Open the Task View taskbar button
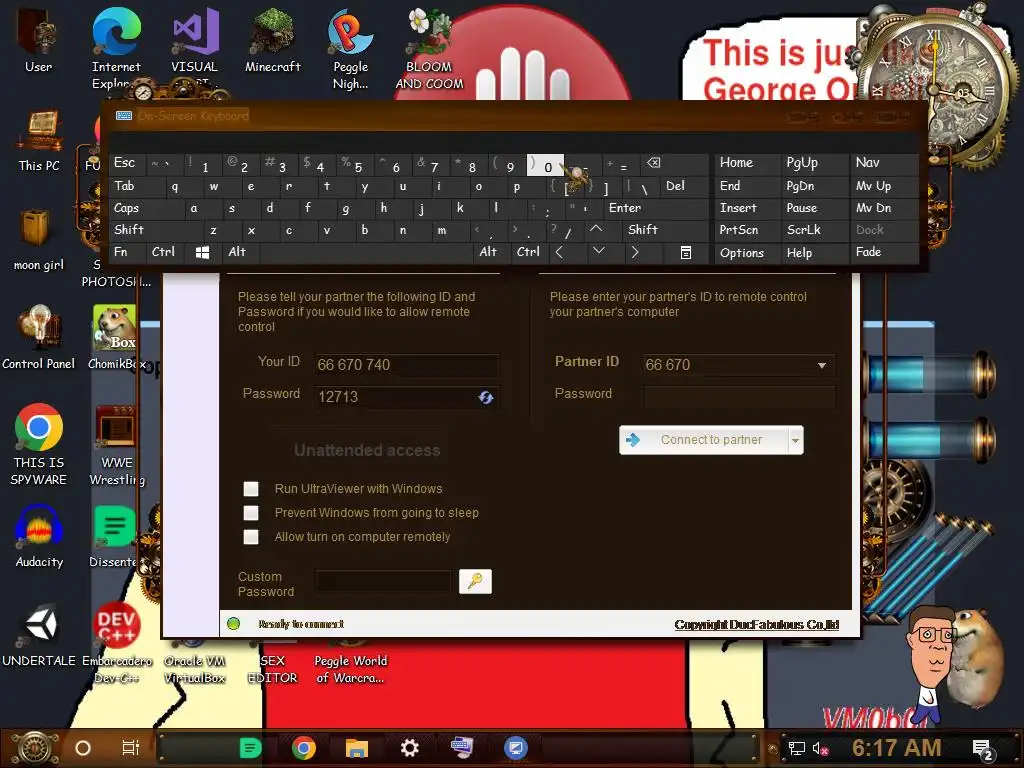Screen dimensions: 1024x768 tap(131, 748)
